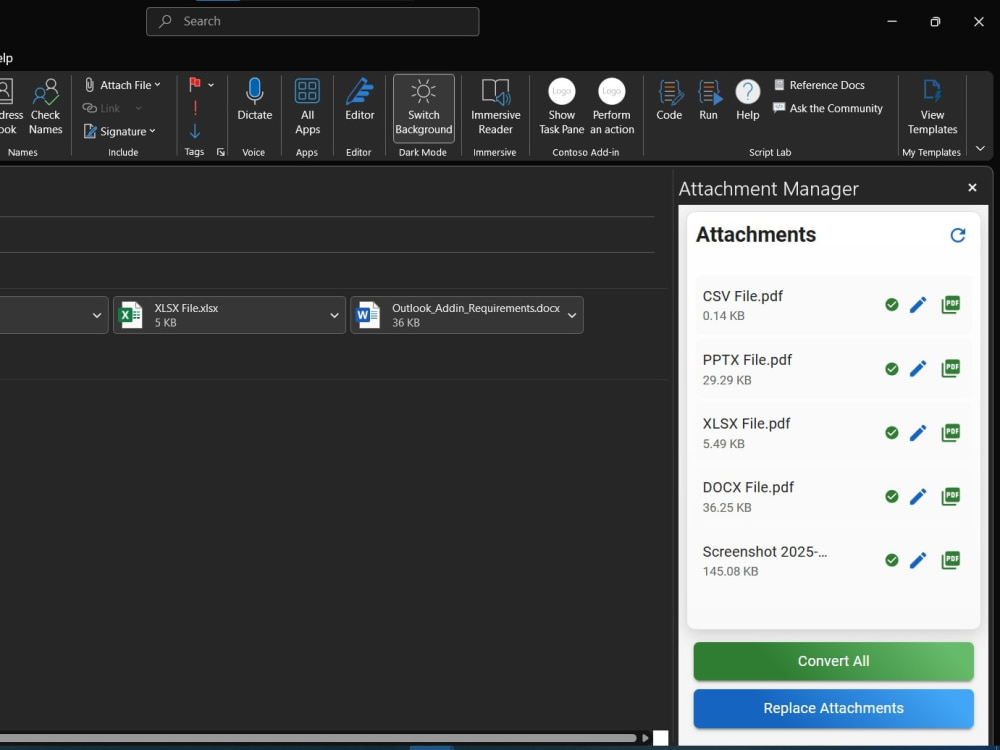
Task: Set High Importance exclamation mark
Action: [x=195, y=108]
